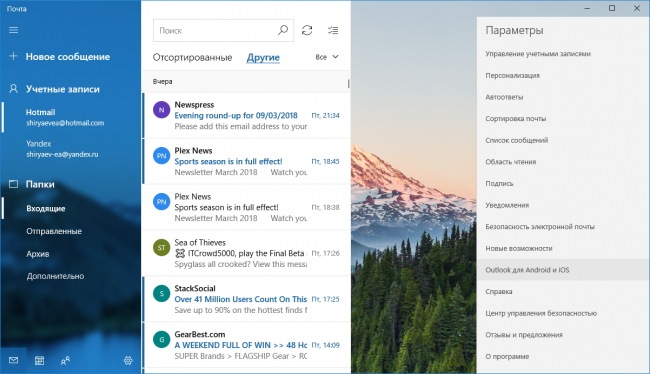650x374 pixels.
Task: Select the Другие tab
Action: pyautogui.click(x=263, y=58)
